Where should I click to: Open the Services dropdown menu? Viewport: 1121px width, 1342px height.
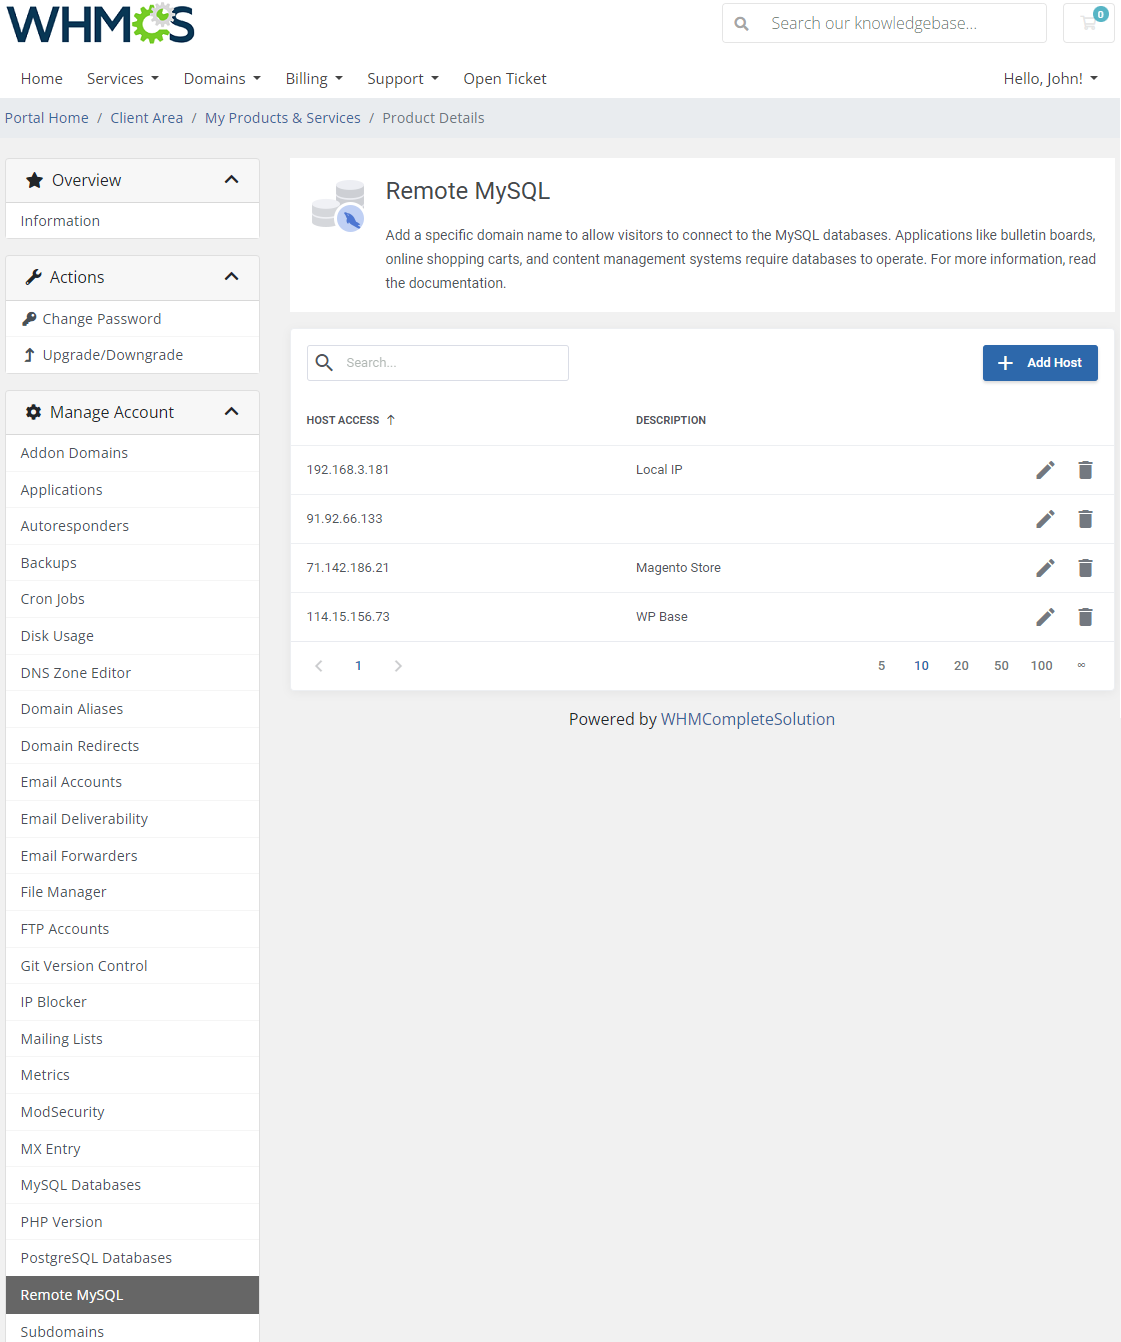(123, 79)
